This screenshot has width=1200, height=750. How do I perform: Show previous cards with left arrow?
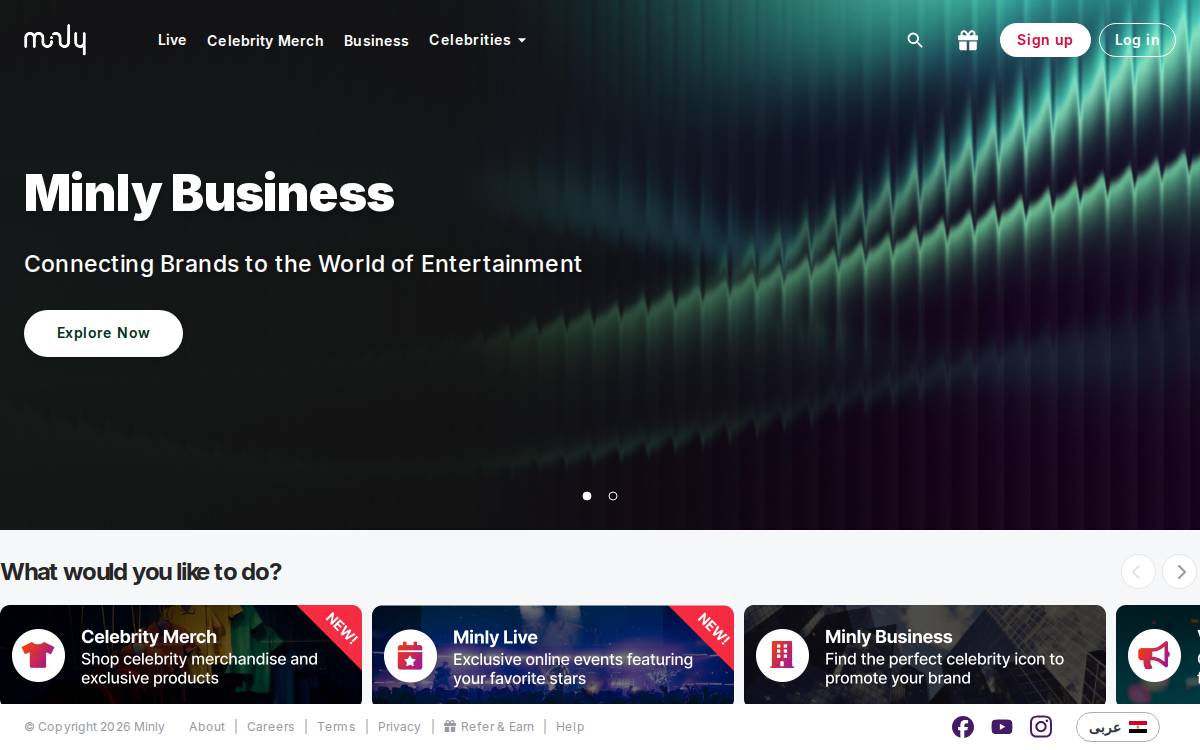click(x=1138, y=572)
